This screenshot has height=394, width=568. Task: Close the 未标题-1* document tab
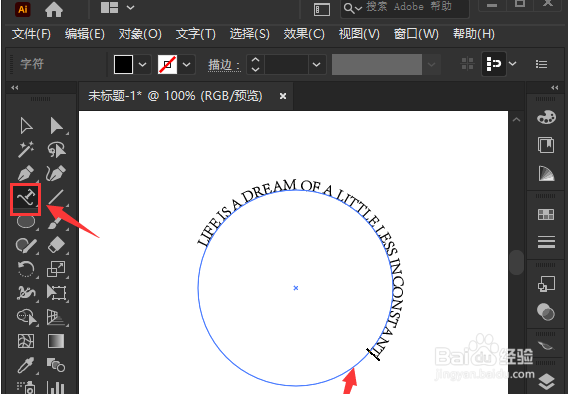pyautogui.click(x=283, y=96)
